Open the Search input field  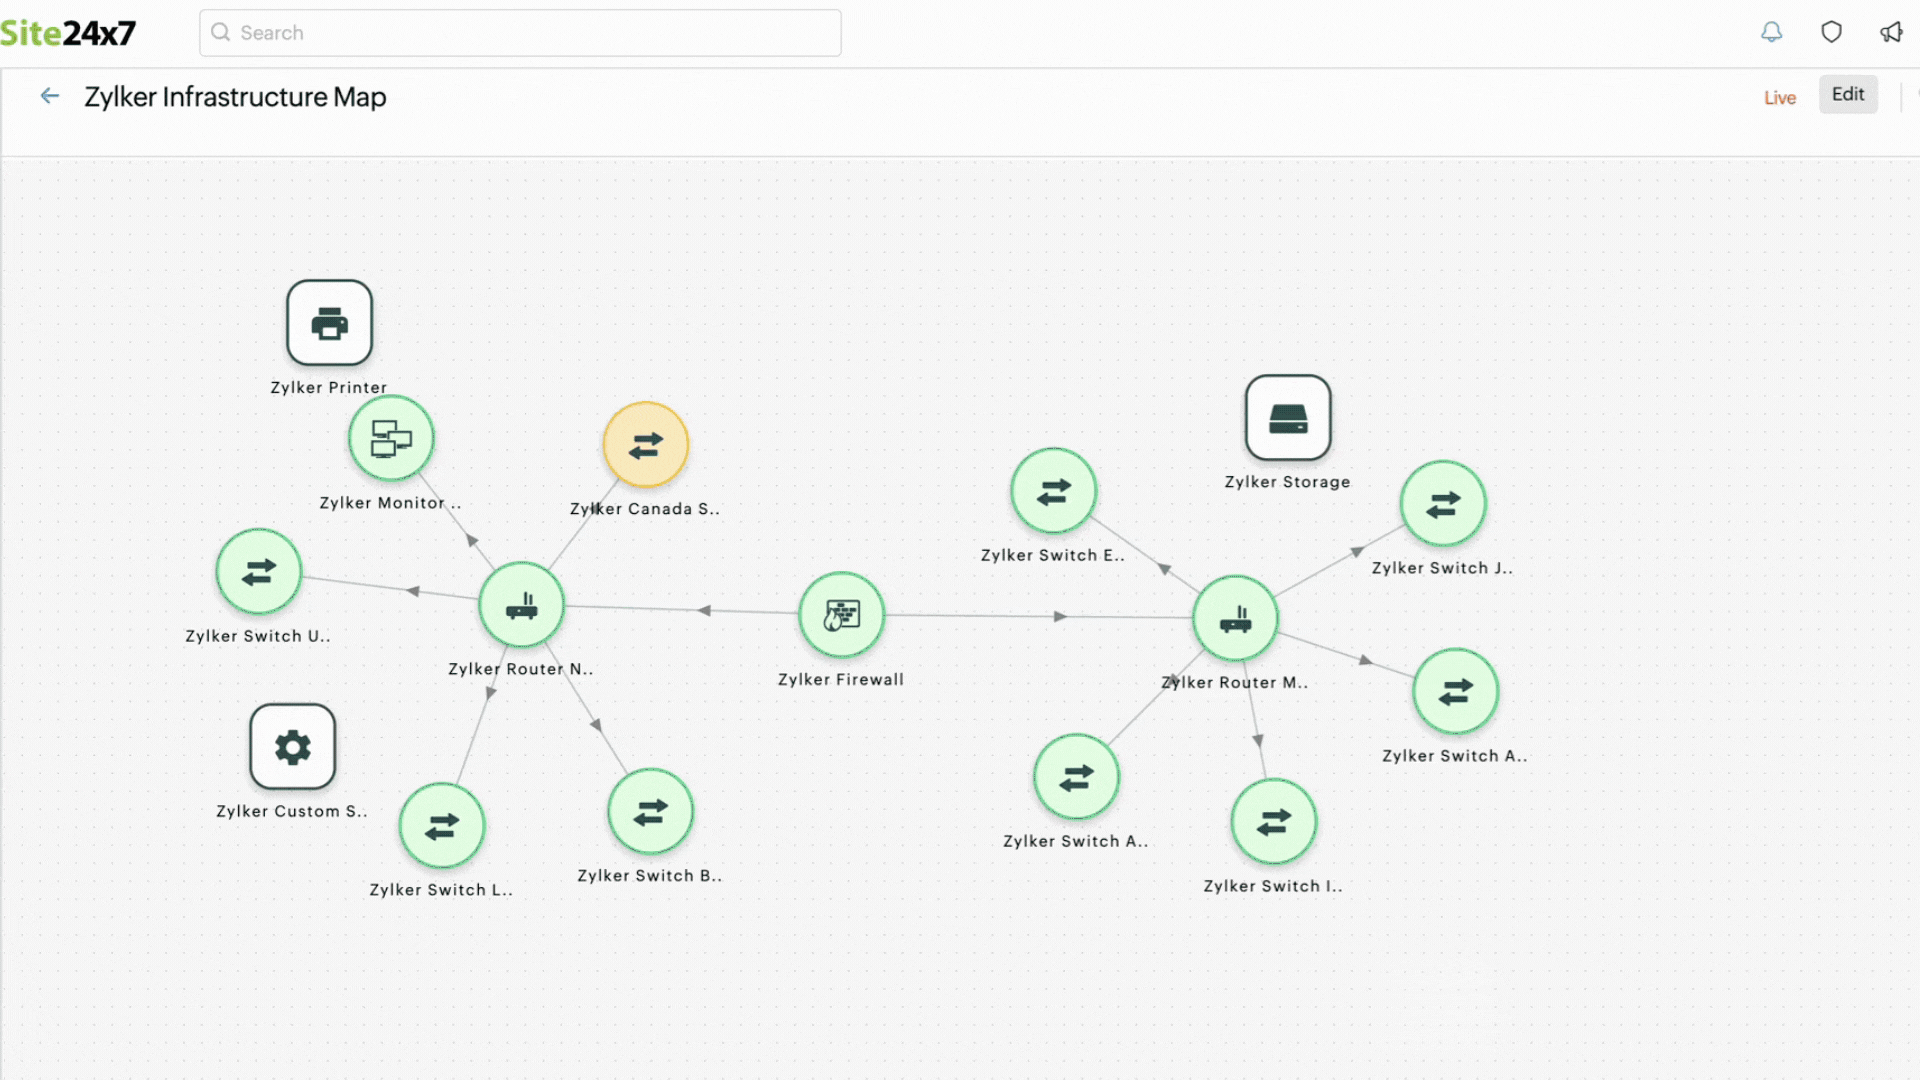(521, 32)
